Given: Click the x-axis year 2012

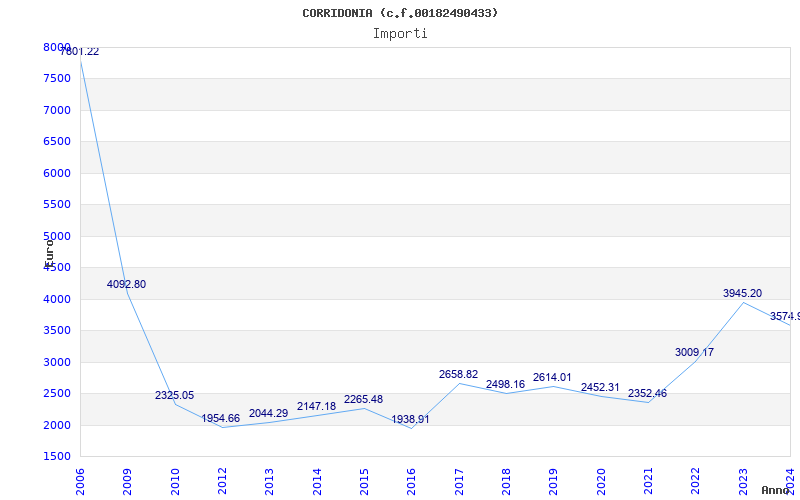Looking at the screenshot, I should click(x=222, y=482).
